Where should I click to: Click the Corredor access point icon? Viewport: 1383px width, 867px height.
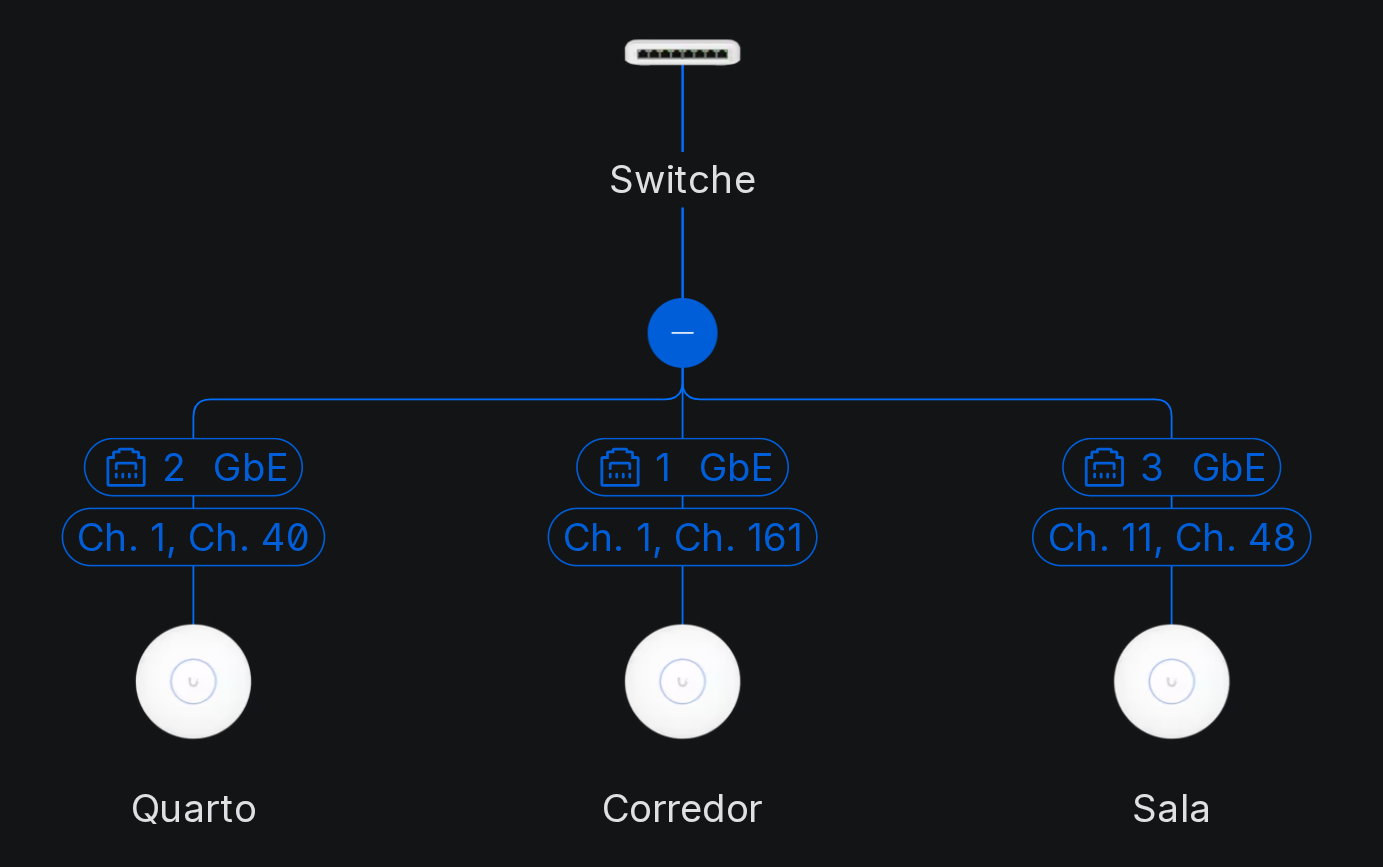coord(682,682)
